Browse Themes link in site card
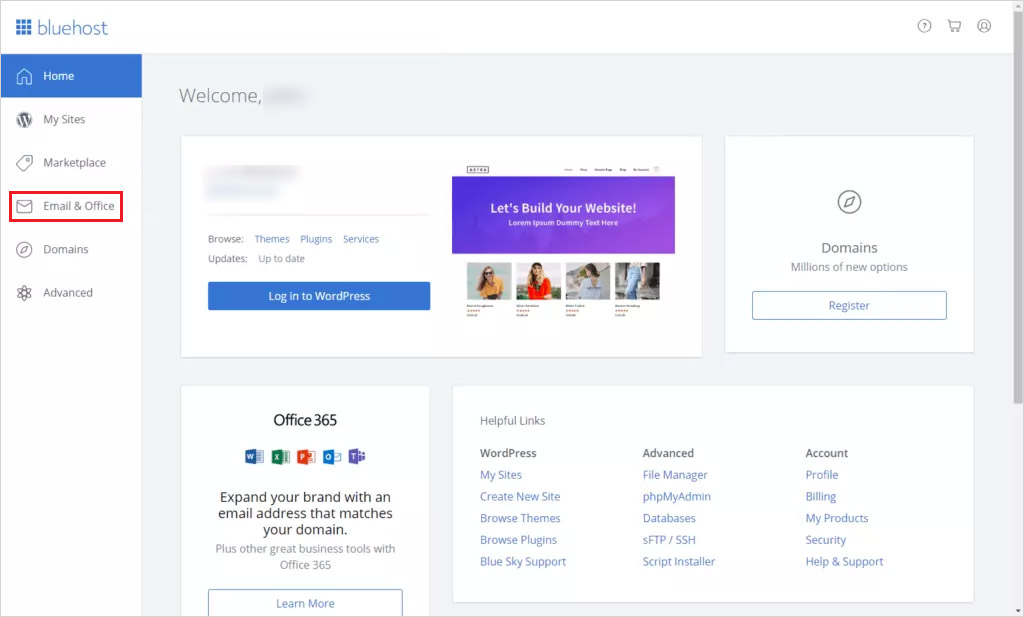This screenshot has width=1024, height=617. tap(271, 239)
